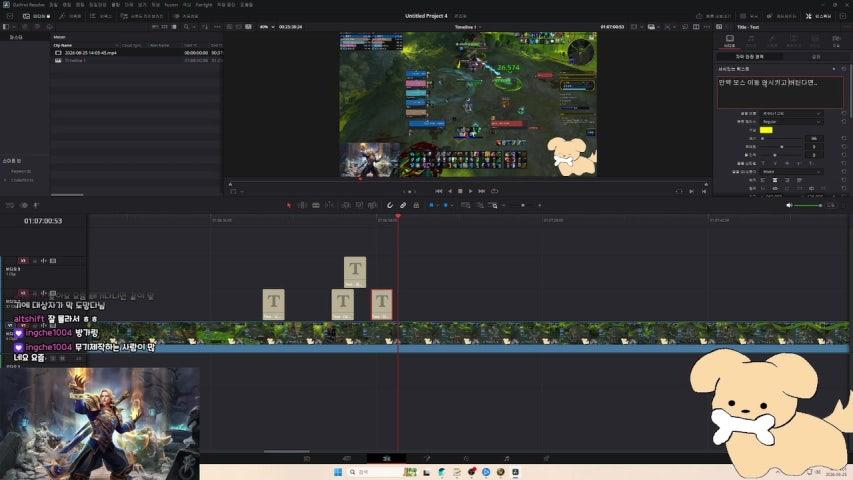Open the Timeline 1 name dropdown
Image resolution: width=853 pixels, height=480 pixels.
pyautogui.click(x=467, y=27)
